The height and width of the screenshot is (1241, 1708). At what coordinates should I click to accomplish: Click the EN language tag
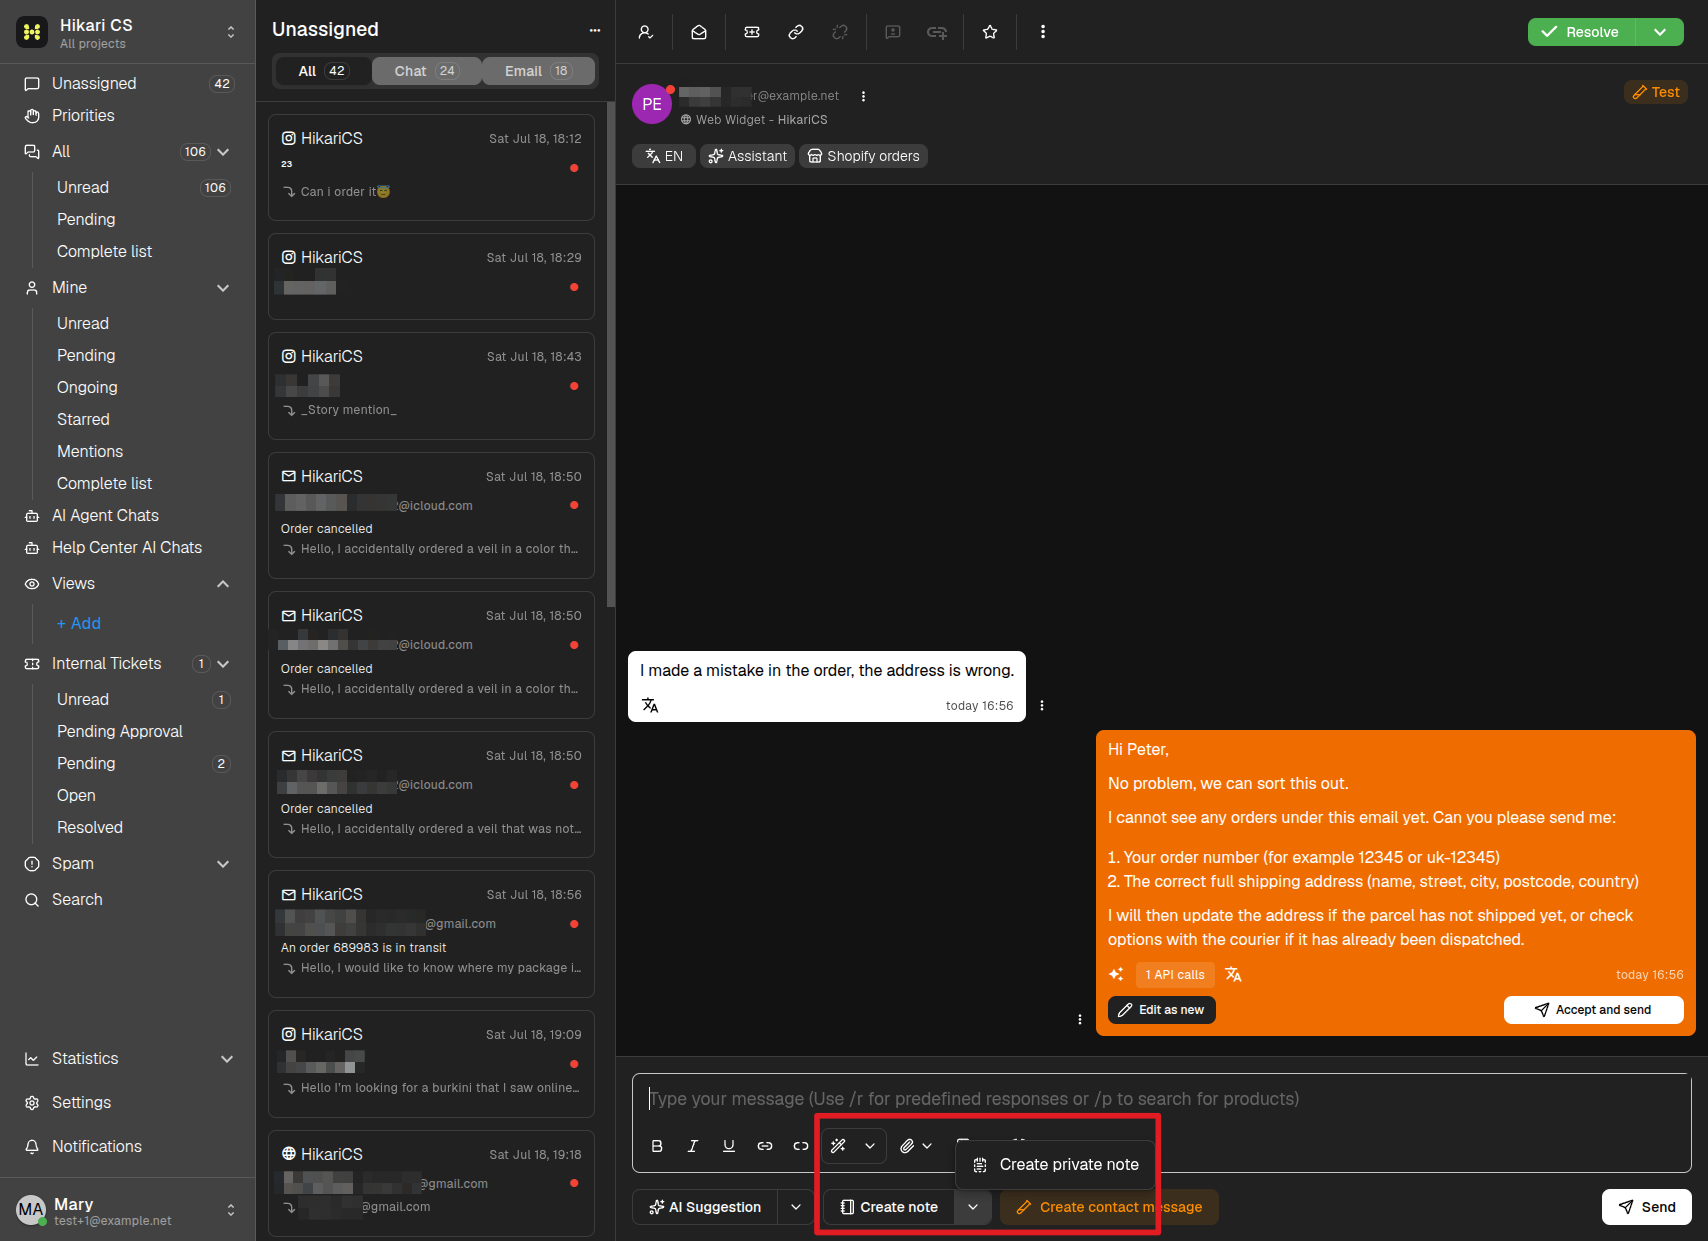664,156
